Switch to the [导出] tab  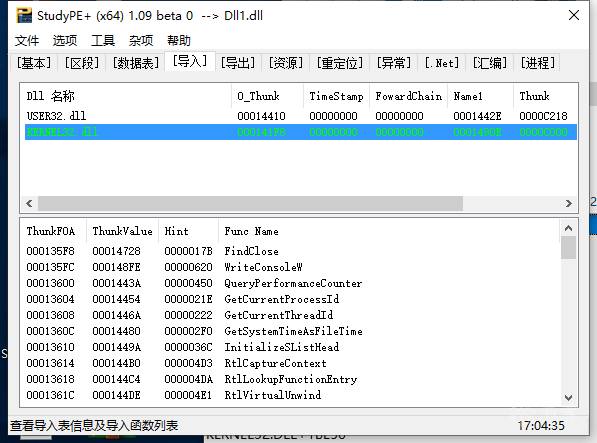[x=238, y=63]
